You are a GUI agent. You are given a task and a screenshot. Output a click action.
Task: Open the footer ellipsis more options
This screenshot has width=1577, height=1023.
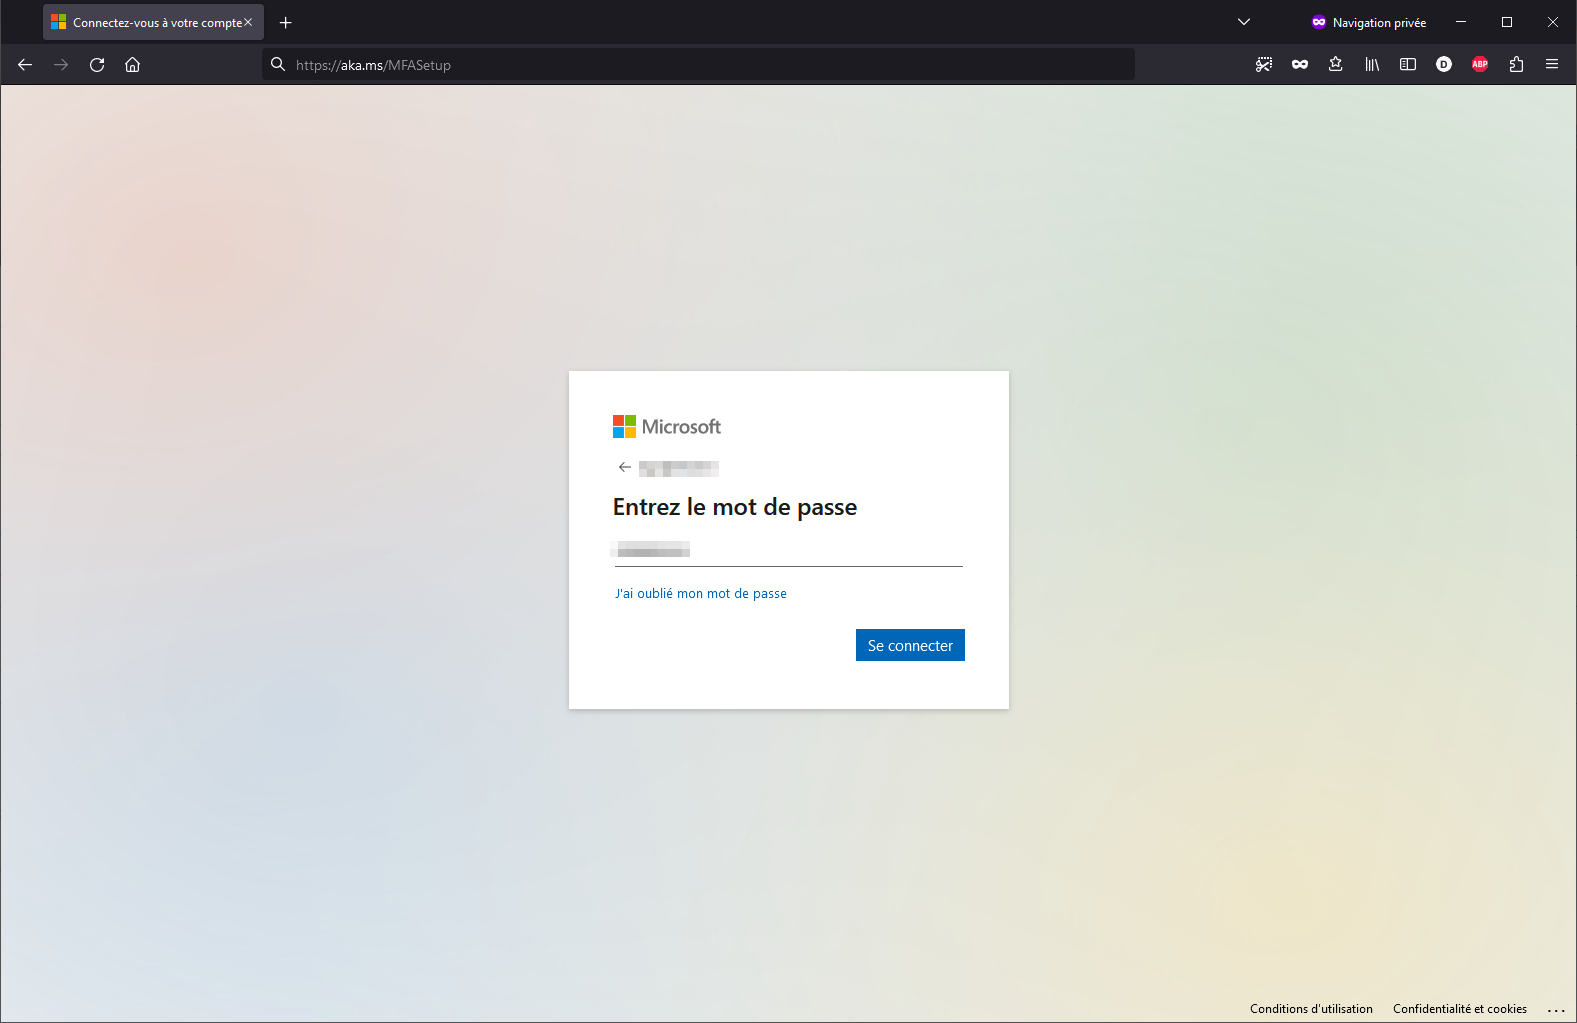pyautogui.click(x=1556, y=1010)
